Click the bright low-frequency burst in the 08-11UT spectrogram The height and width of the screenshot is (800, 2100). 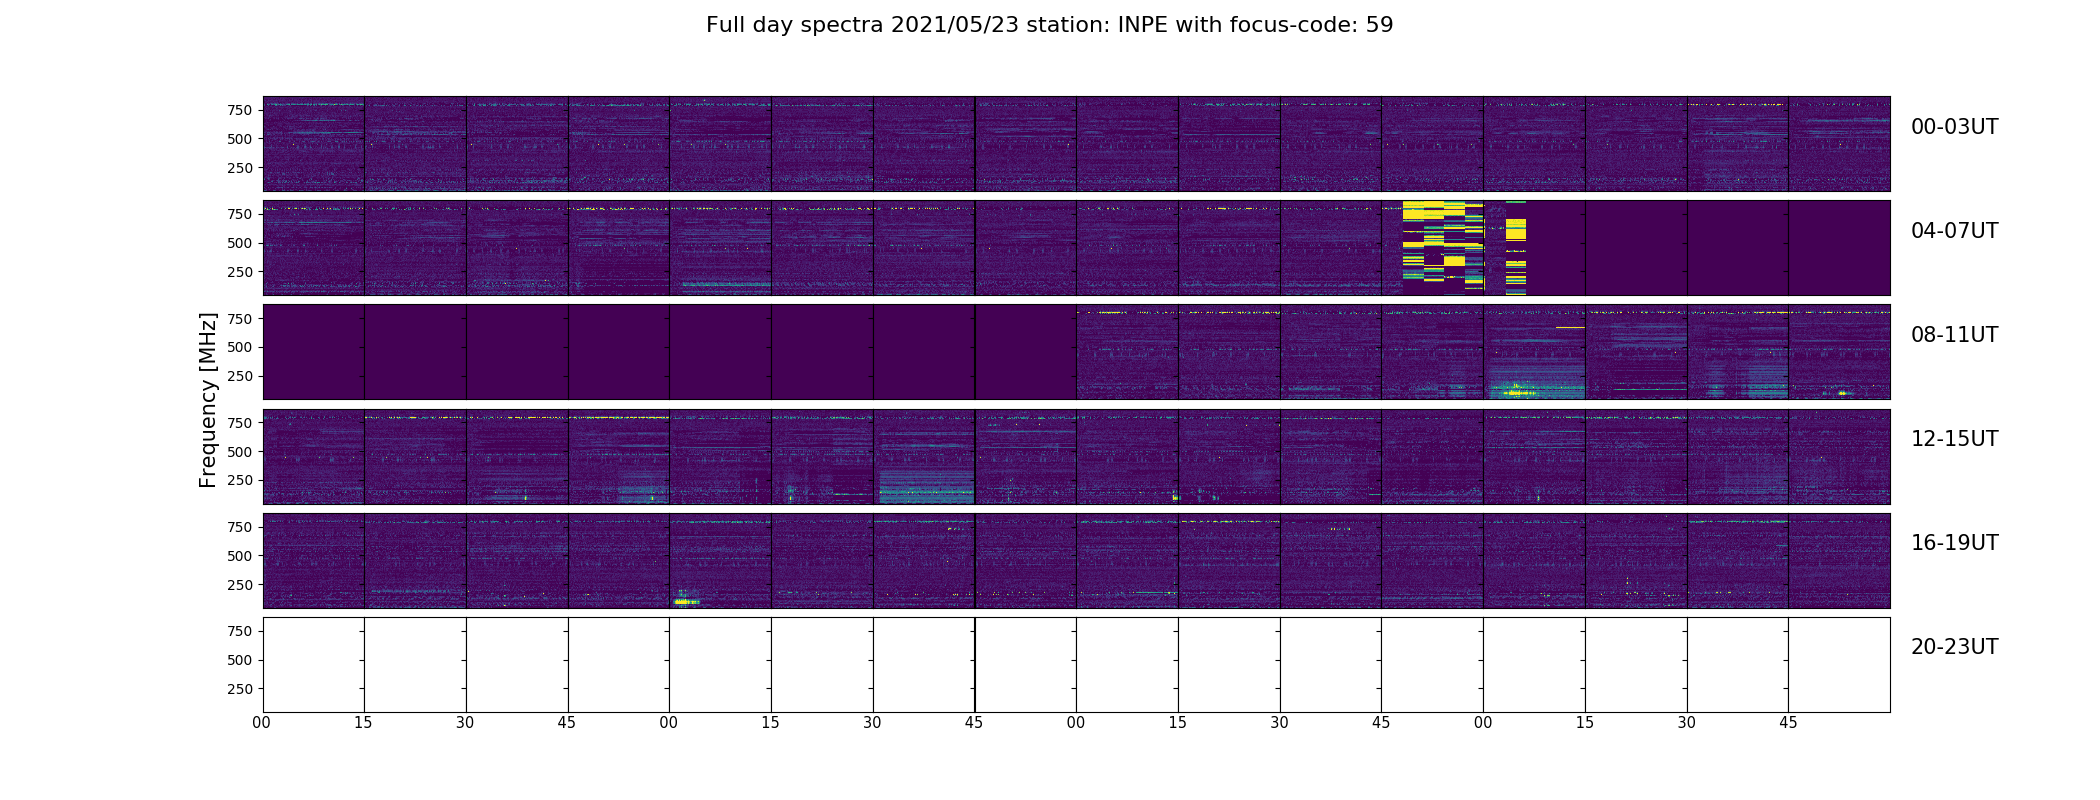pyautogui.click(x=1518, y=390)
